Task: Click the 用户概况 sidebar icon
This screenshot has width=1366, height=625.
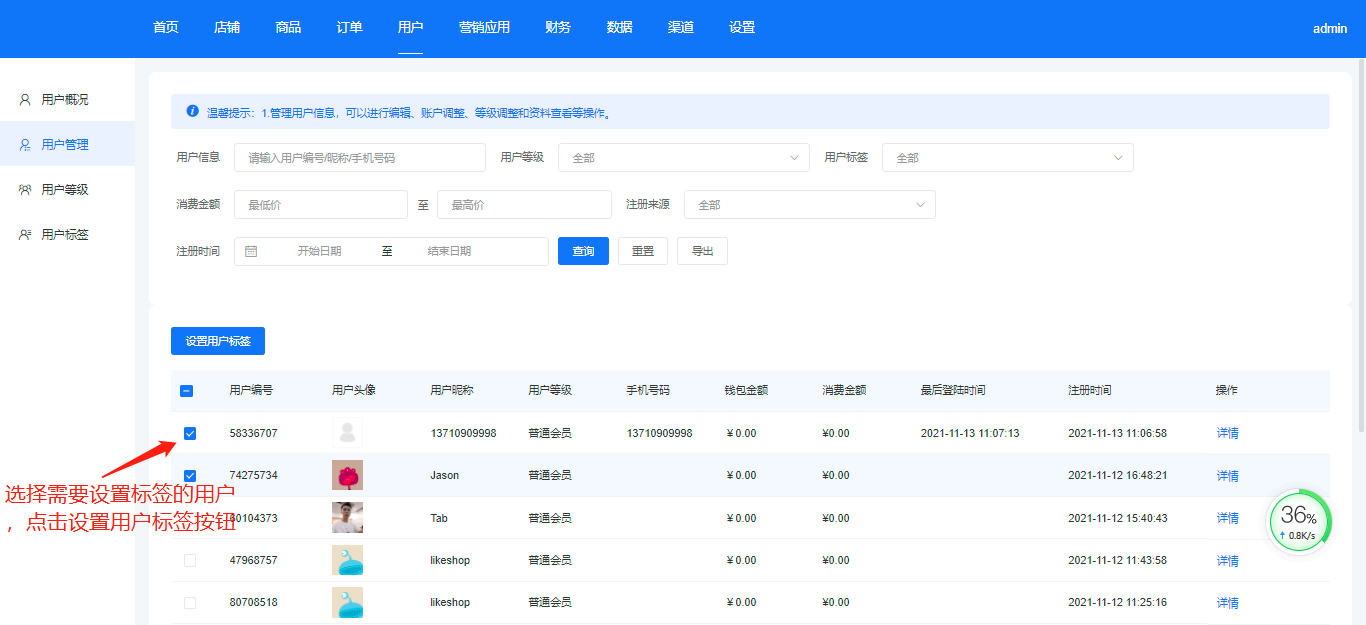Action: coord(25,100)
